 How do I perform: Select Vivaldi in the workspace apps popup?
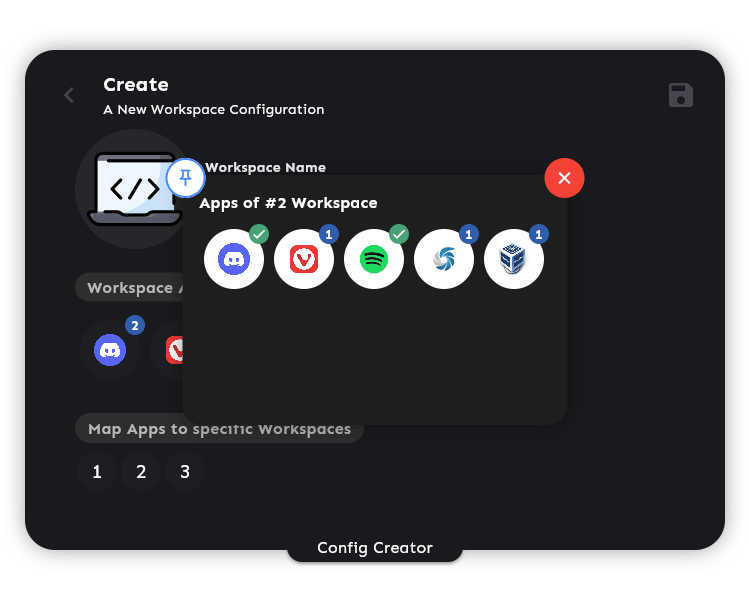click(303, 259)
